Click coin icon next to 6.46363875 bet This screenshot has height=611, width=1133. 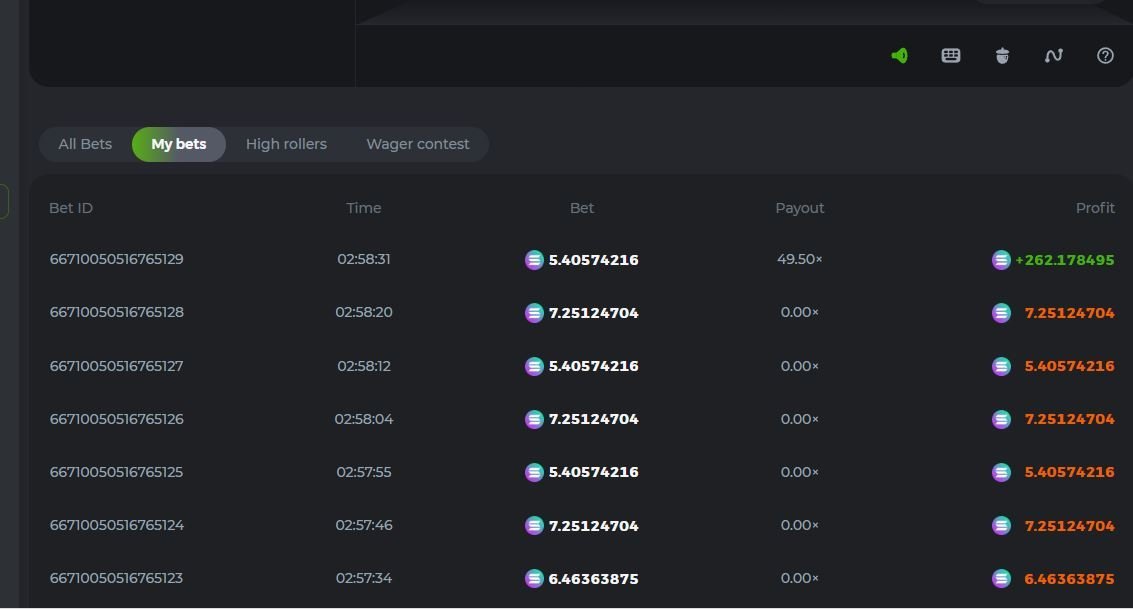[x=534, y=579]
